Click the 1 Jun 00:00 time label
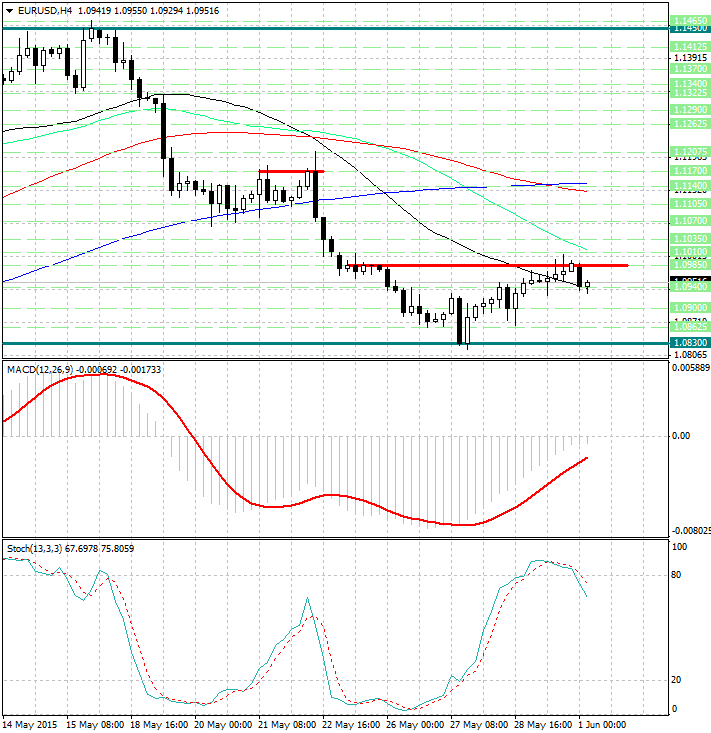Image resolution: width=711 pixels, height=733 pixels. click(602, 724)
